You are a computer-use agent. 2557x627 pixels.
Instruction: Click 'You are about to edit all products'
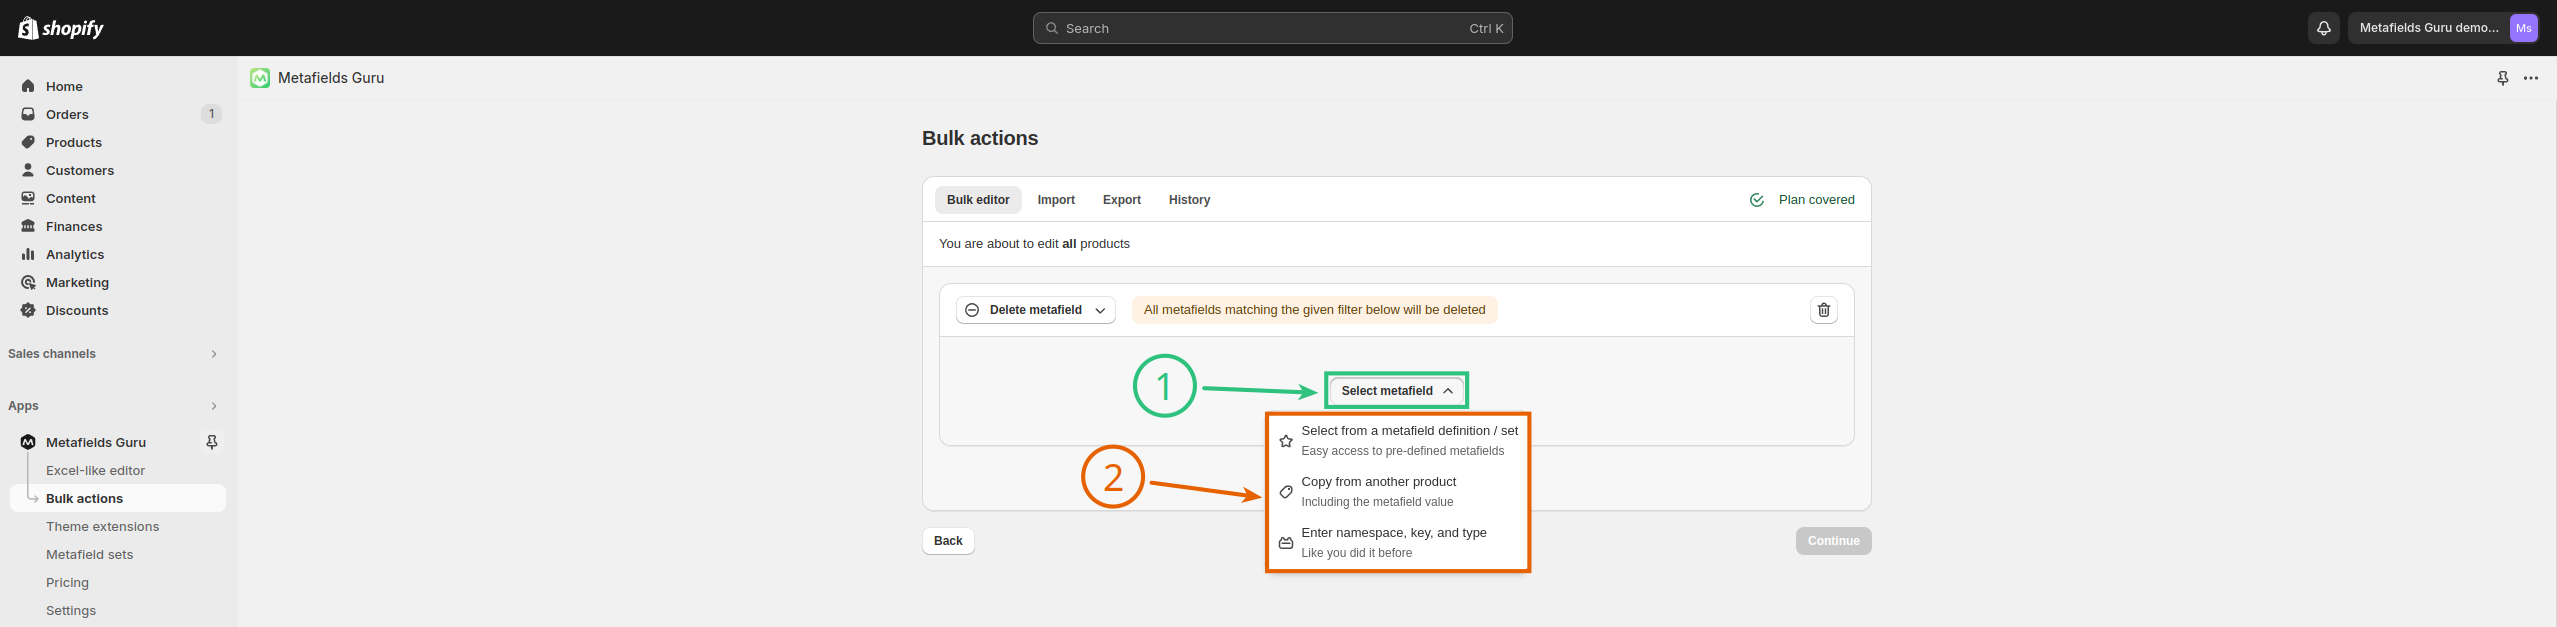click(x=1034, y=244)
